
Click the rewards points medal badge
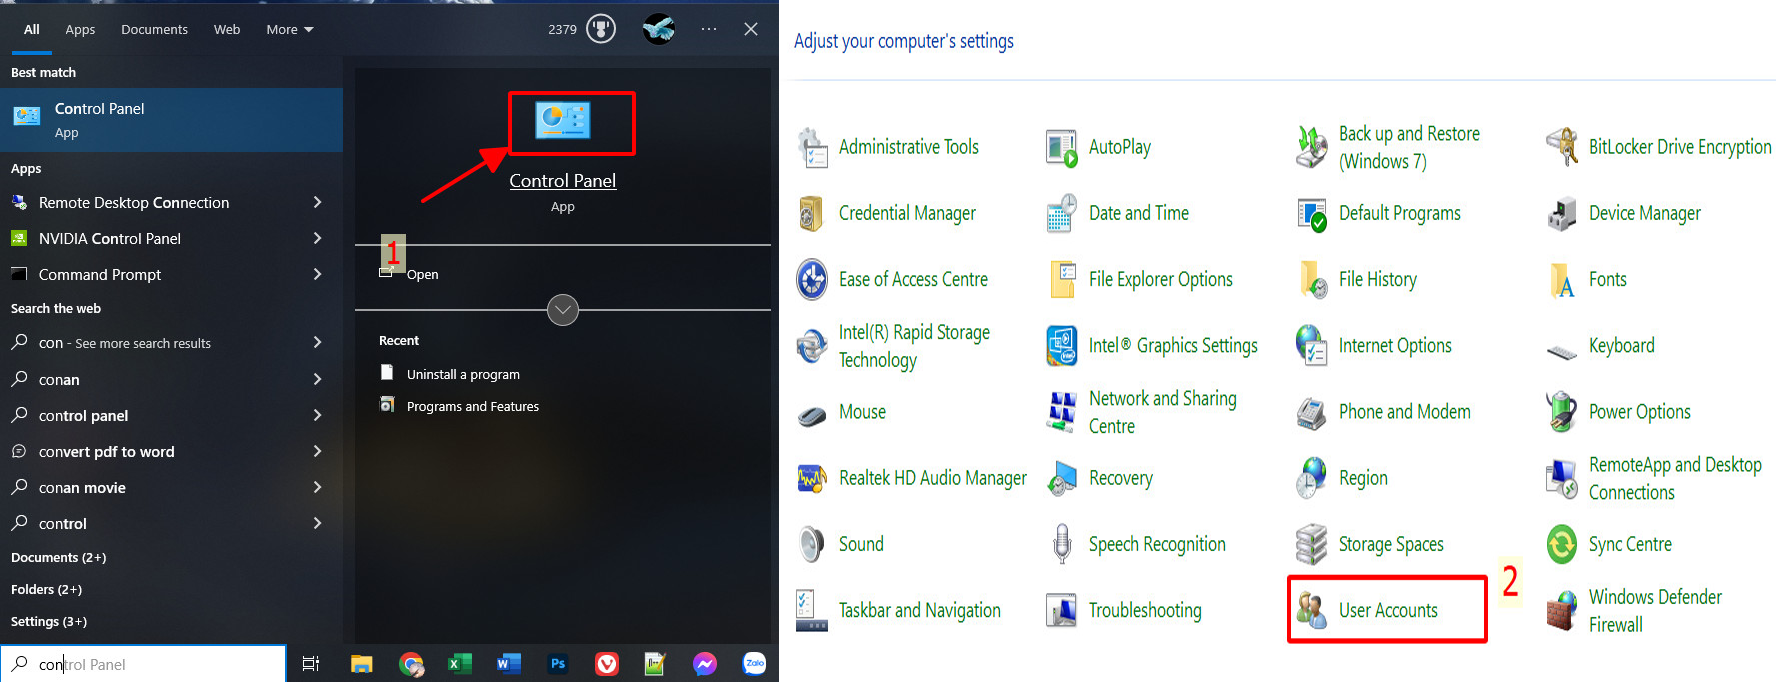[x=601, y=29]
